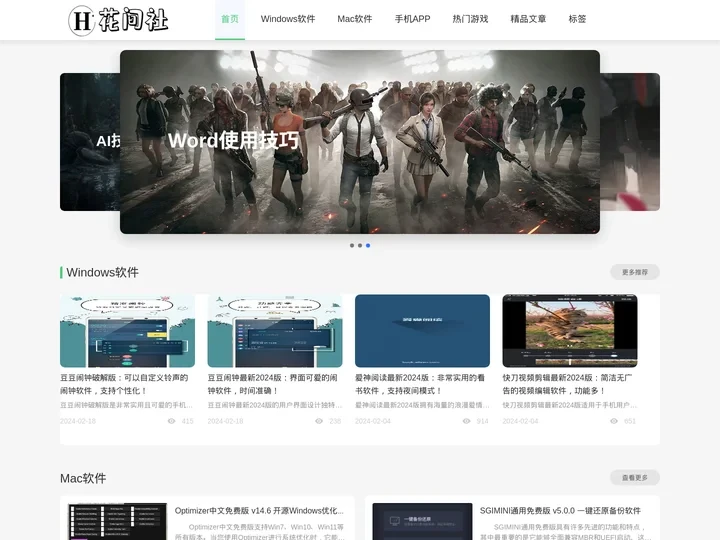Click the 2024-02-04 date under 爱神阅读
The image size is (720, 540).
(x=373, y=421)
